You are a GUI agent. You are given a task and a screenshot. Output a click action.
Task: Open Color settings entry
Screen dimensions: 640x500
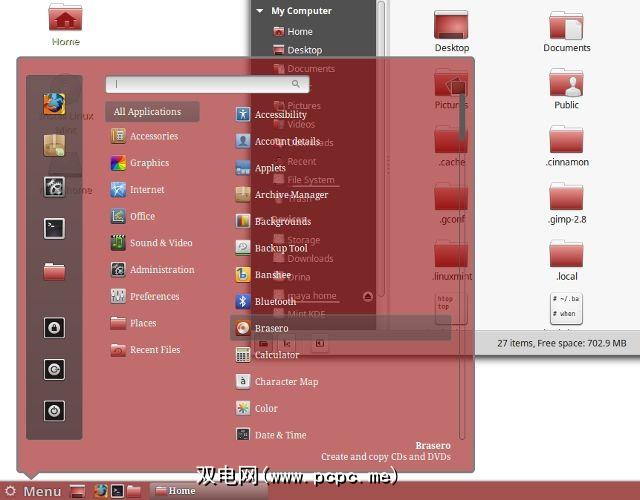point(257,408)
